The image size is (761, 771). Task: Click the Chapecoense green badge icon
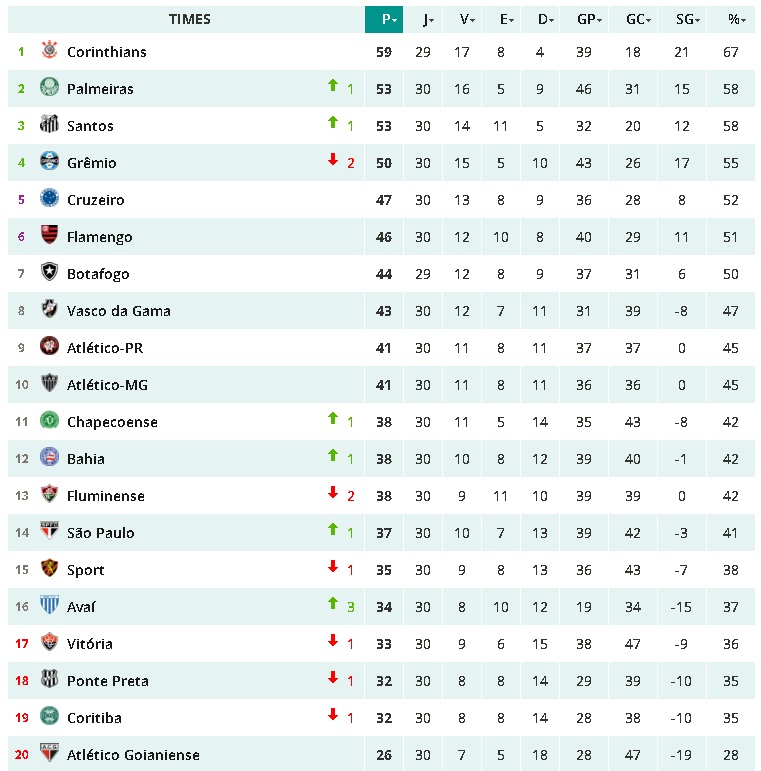[49, 421]
